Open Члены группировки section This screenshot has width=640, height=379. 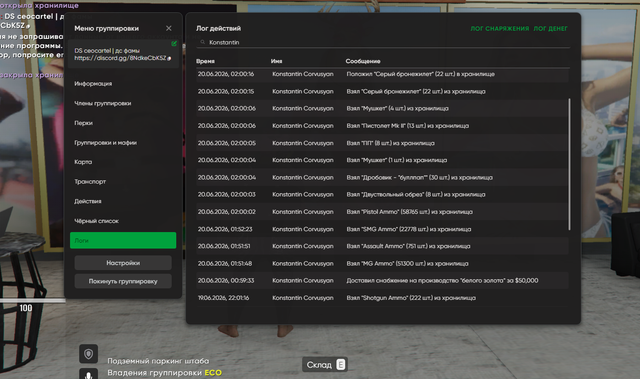pos(102,103)
